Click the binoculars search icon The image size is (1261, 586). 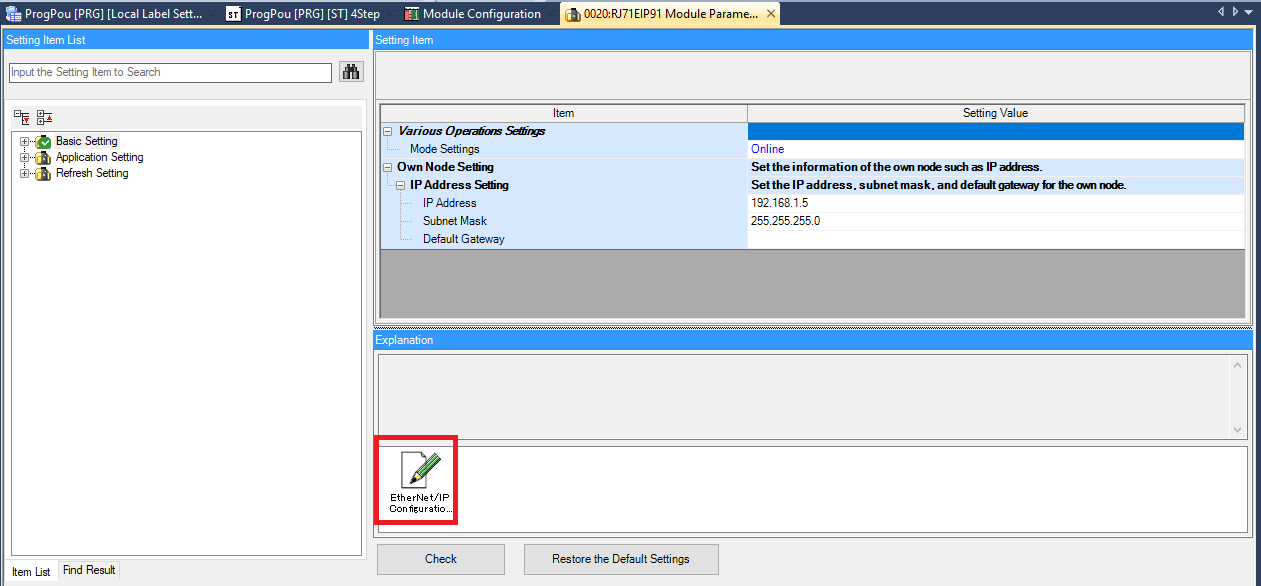tap(351, 72)
